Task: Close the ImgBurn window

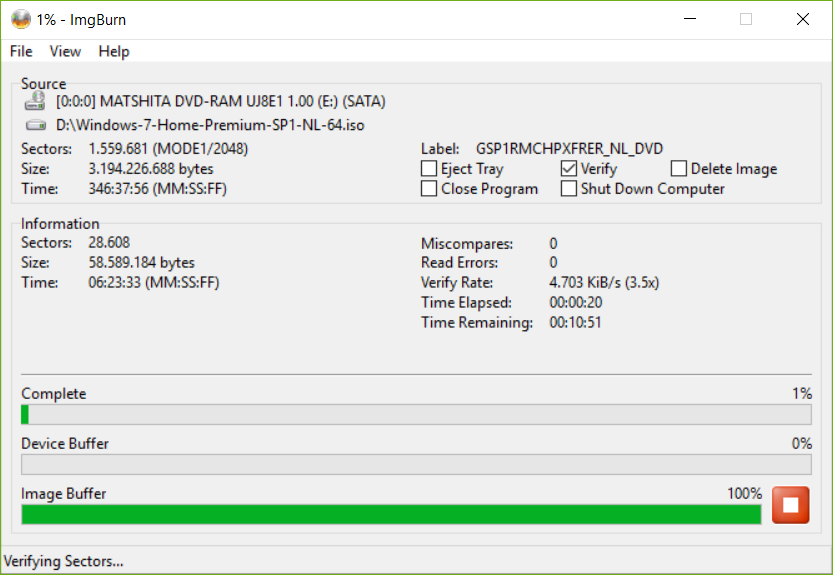Action: (x=803, y=19)
